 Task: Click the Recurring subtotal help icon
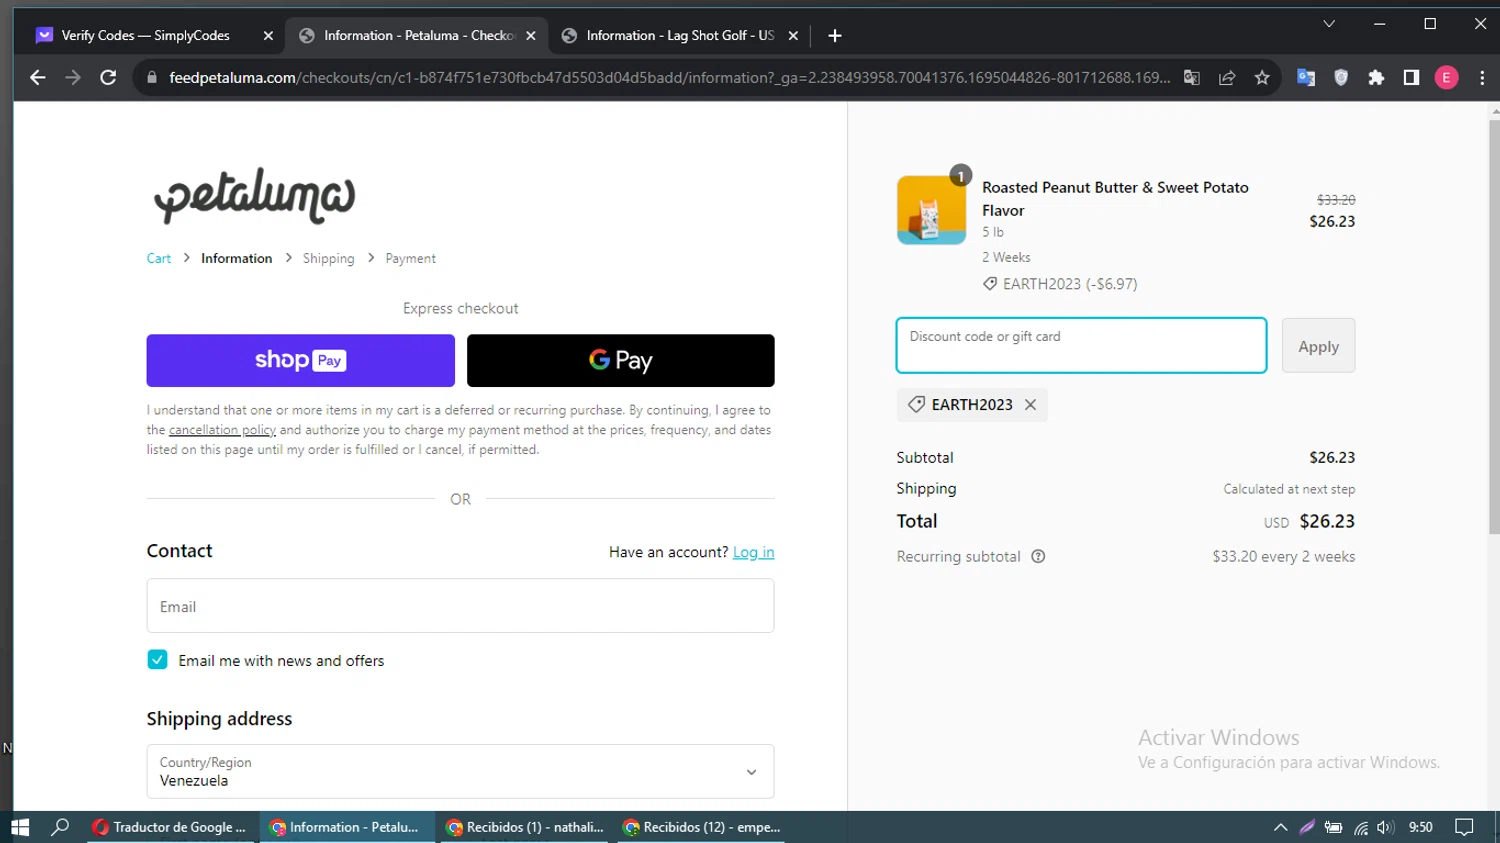point(1038,557)
